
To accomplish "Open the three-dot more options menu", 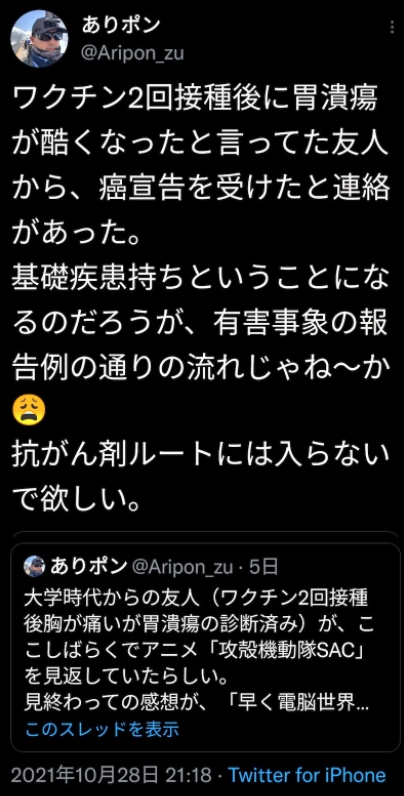I will [392, 27].
